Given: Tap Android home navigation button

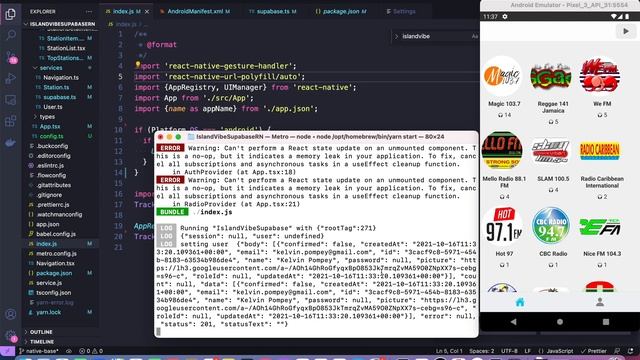Looking at the screenshot, I should pos(560,322).
